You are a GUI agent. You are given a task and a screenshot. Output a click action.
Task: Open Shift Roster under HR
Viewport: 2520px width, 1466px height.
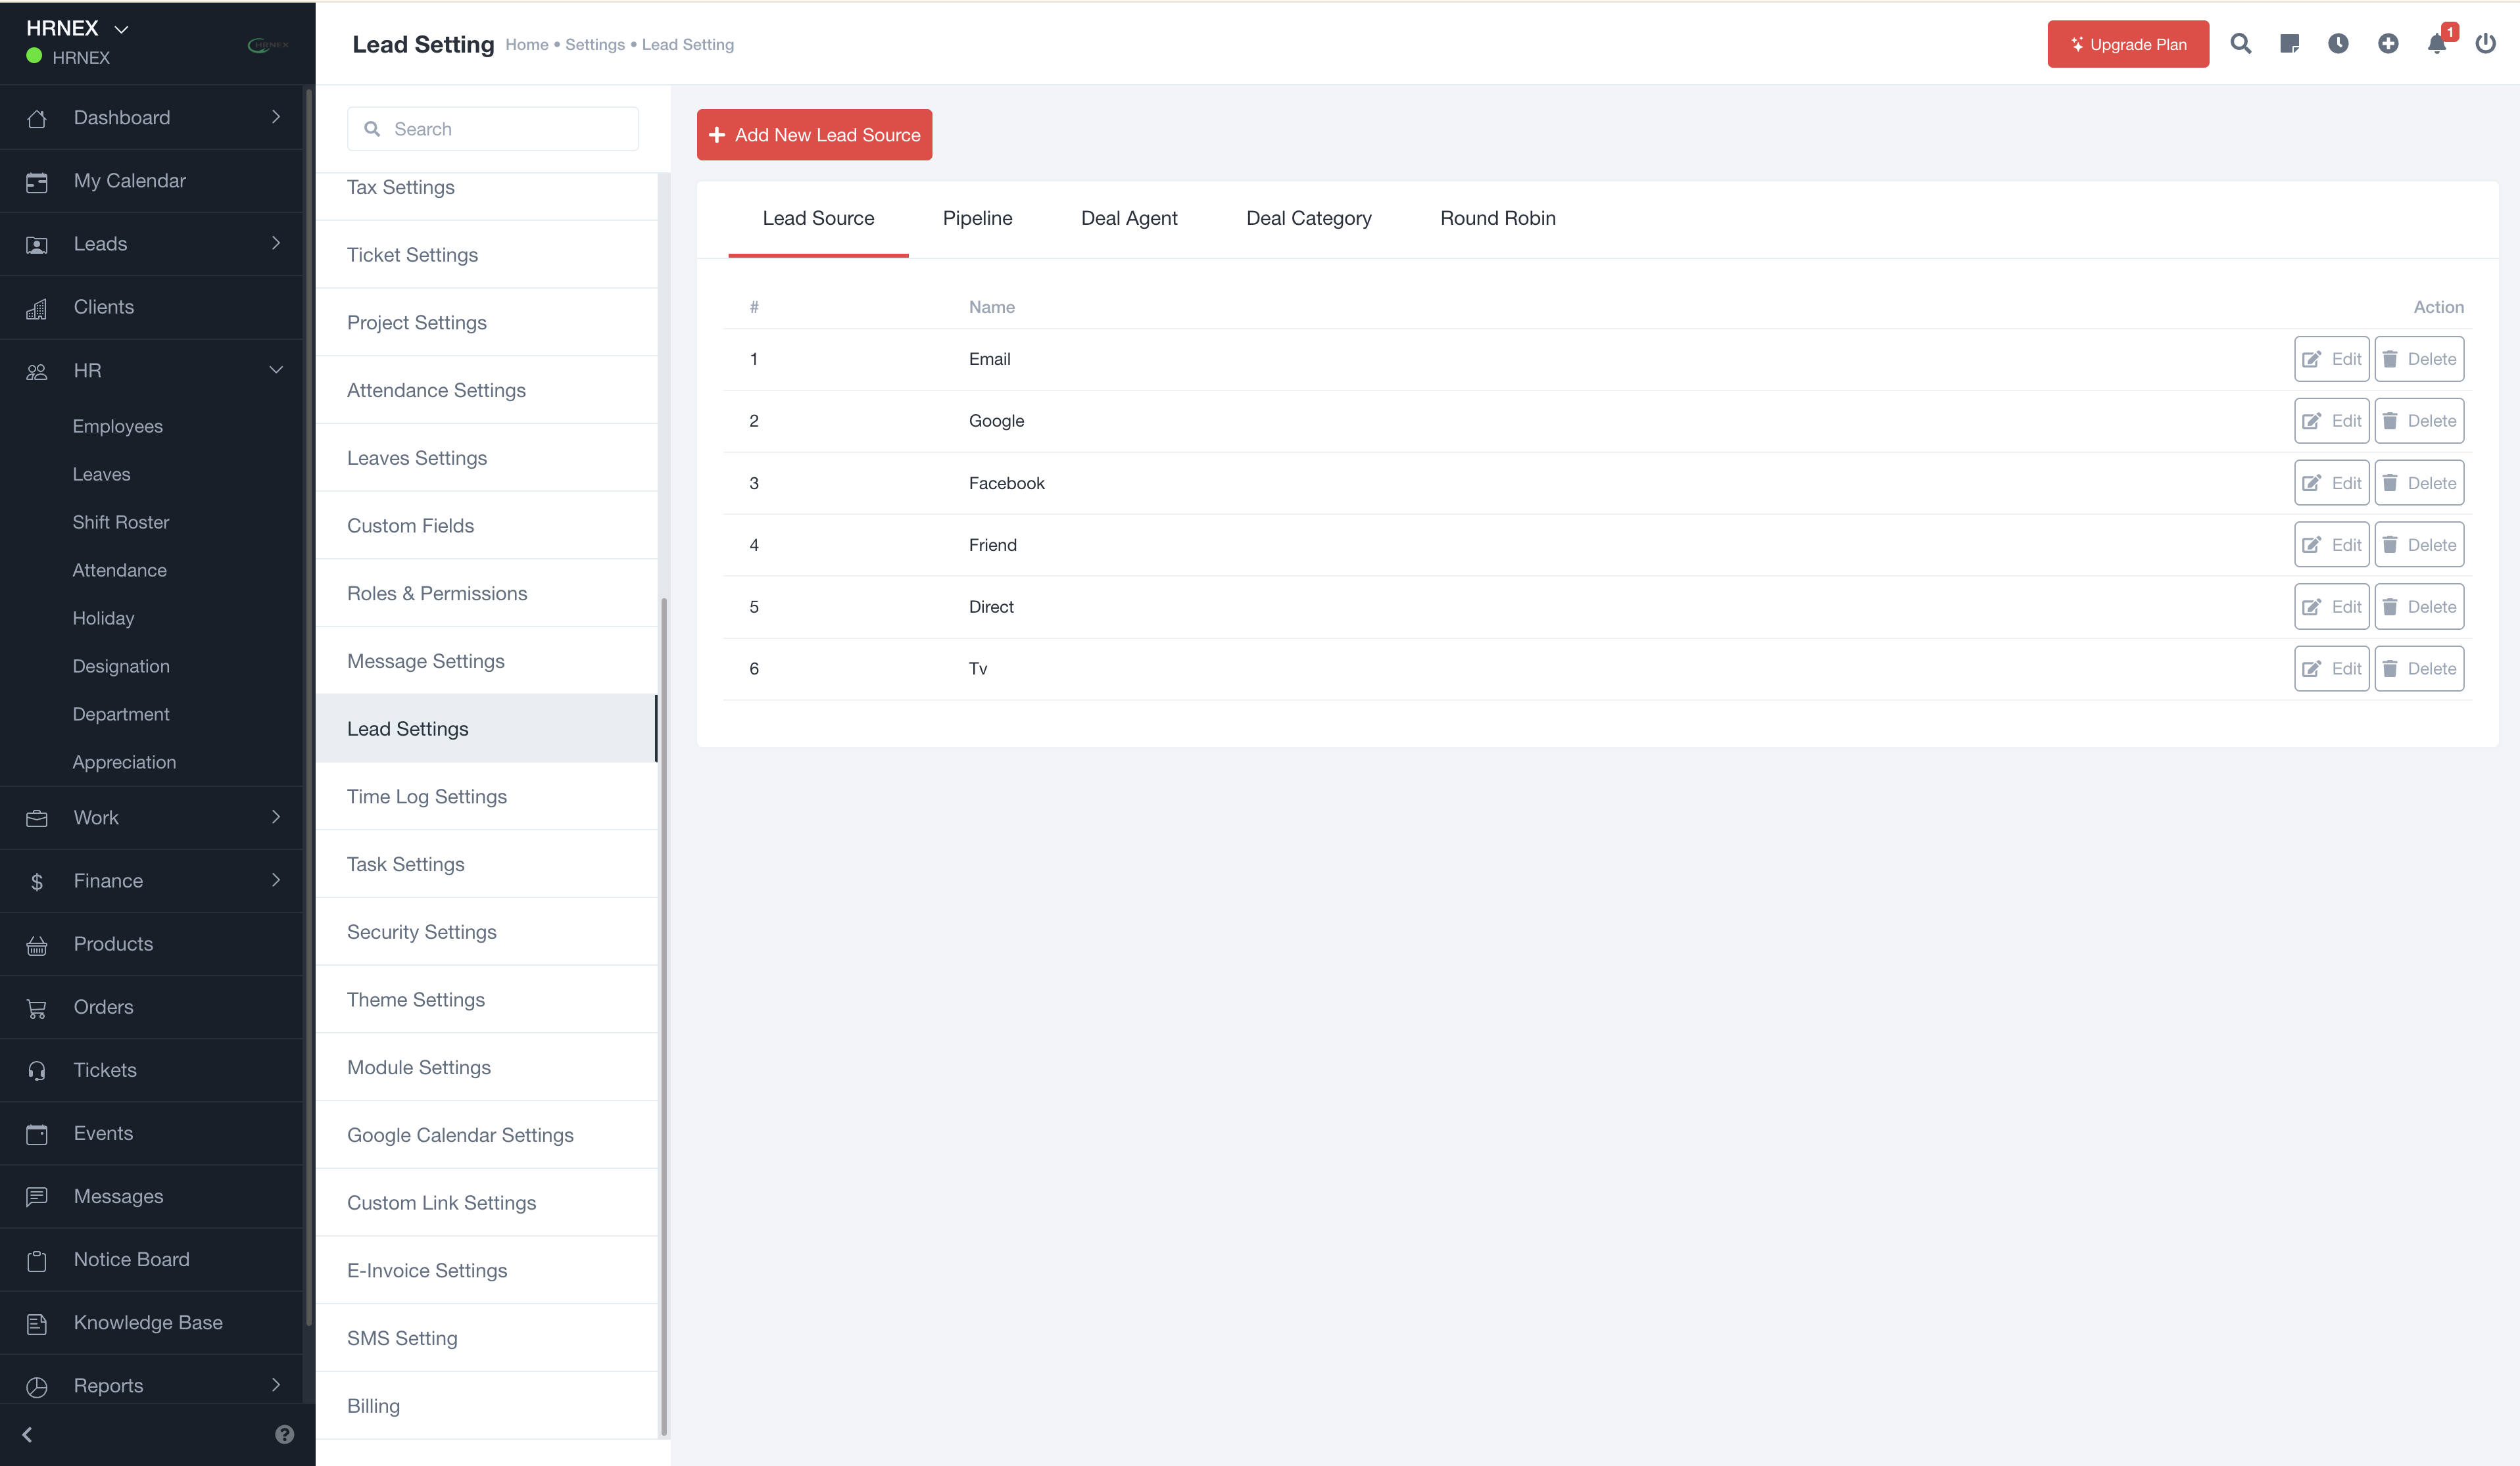coord(120,522)
